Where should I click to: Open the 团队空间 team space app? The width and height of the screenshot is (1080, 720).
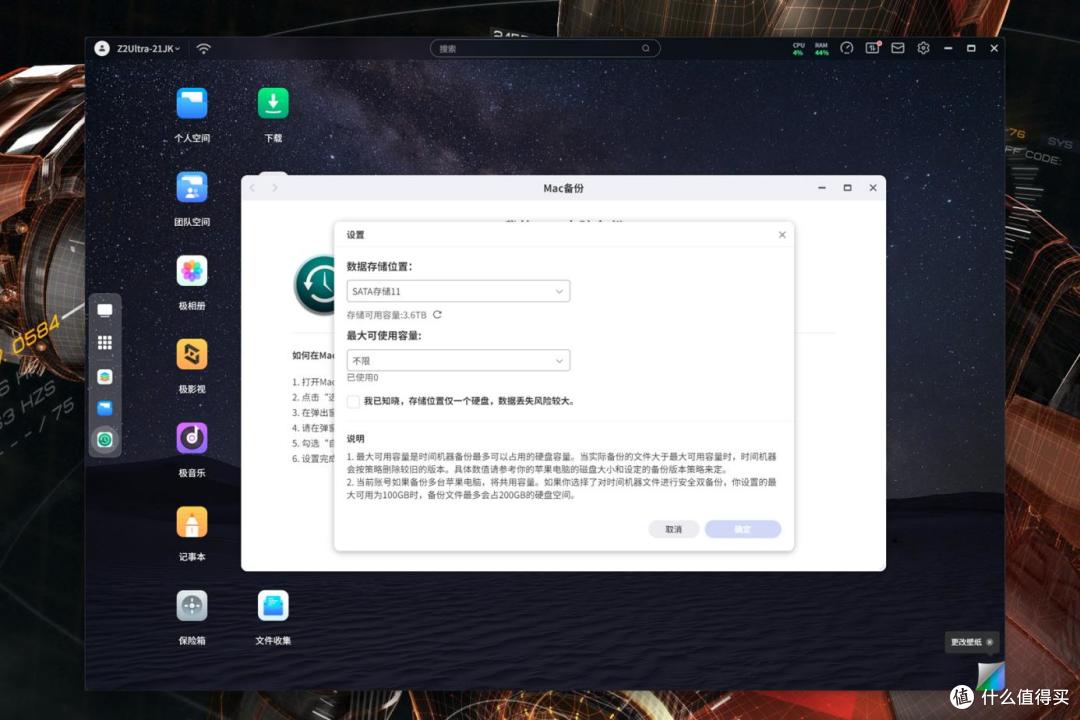191,187
